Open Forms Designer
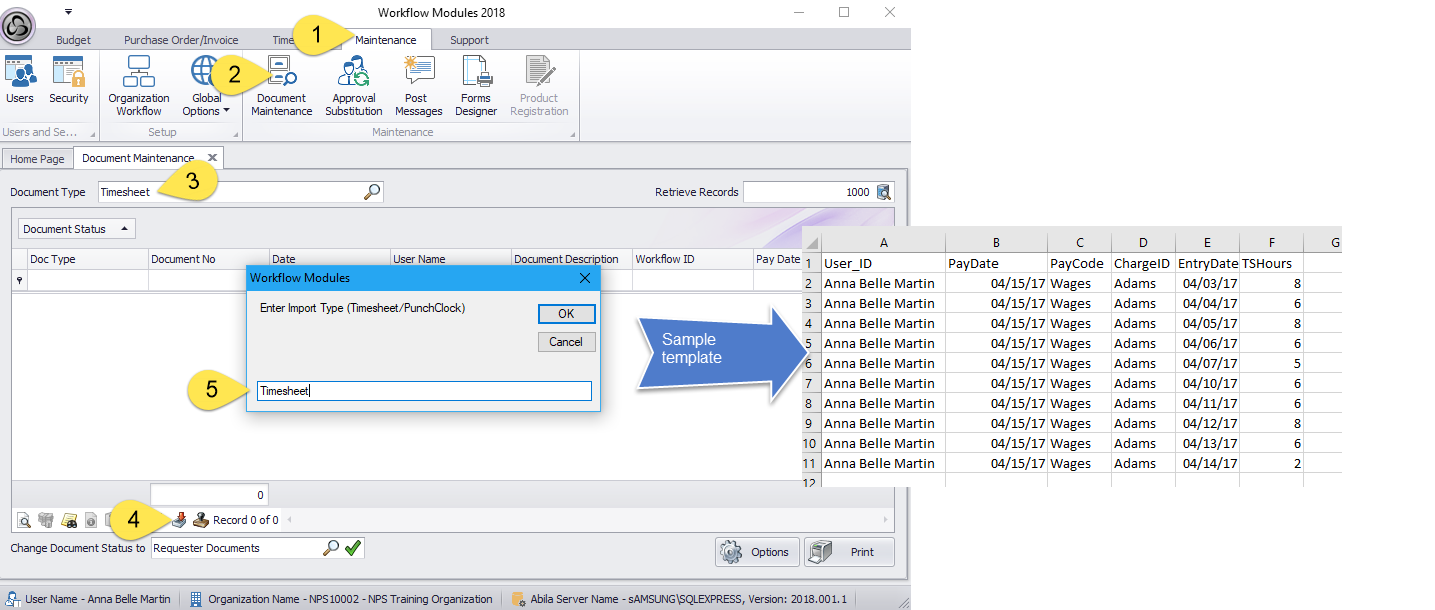The height and width of the screenshot is (610, 1435). click(476, 86)
